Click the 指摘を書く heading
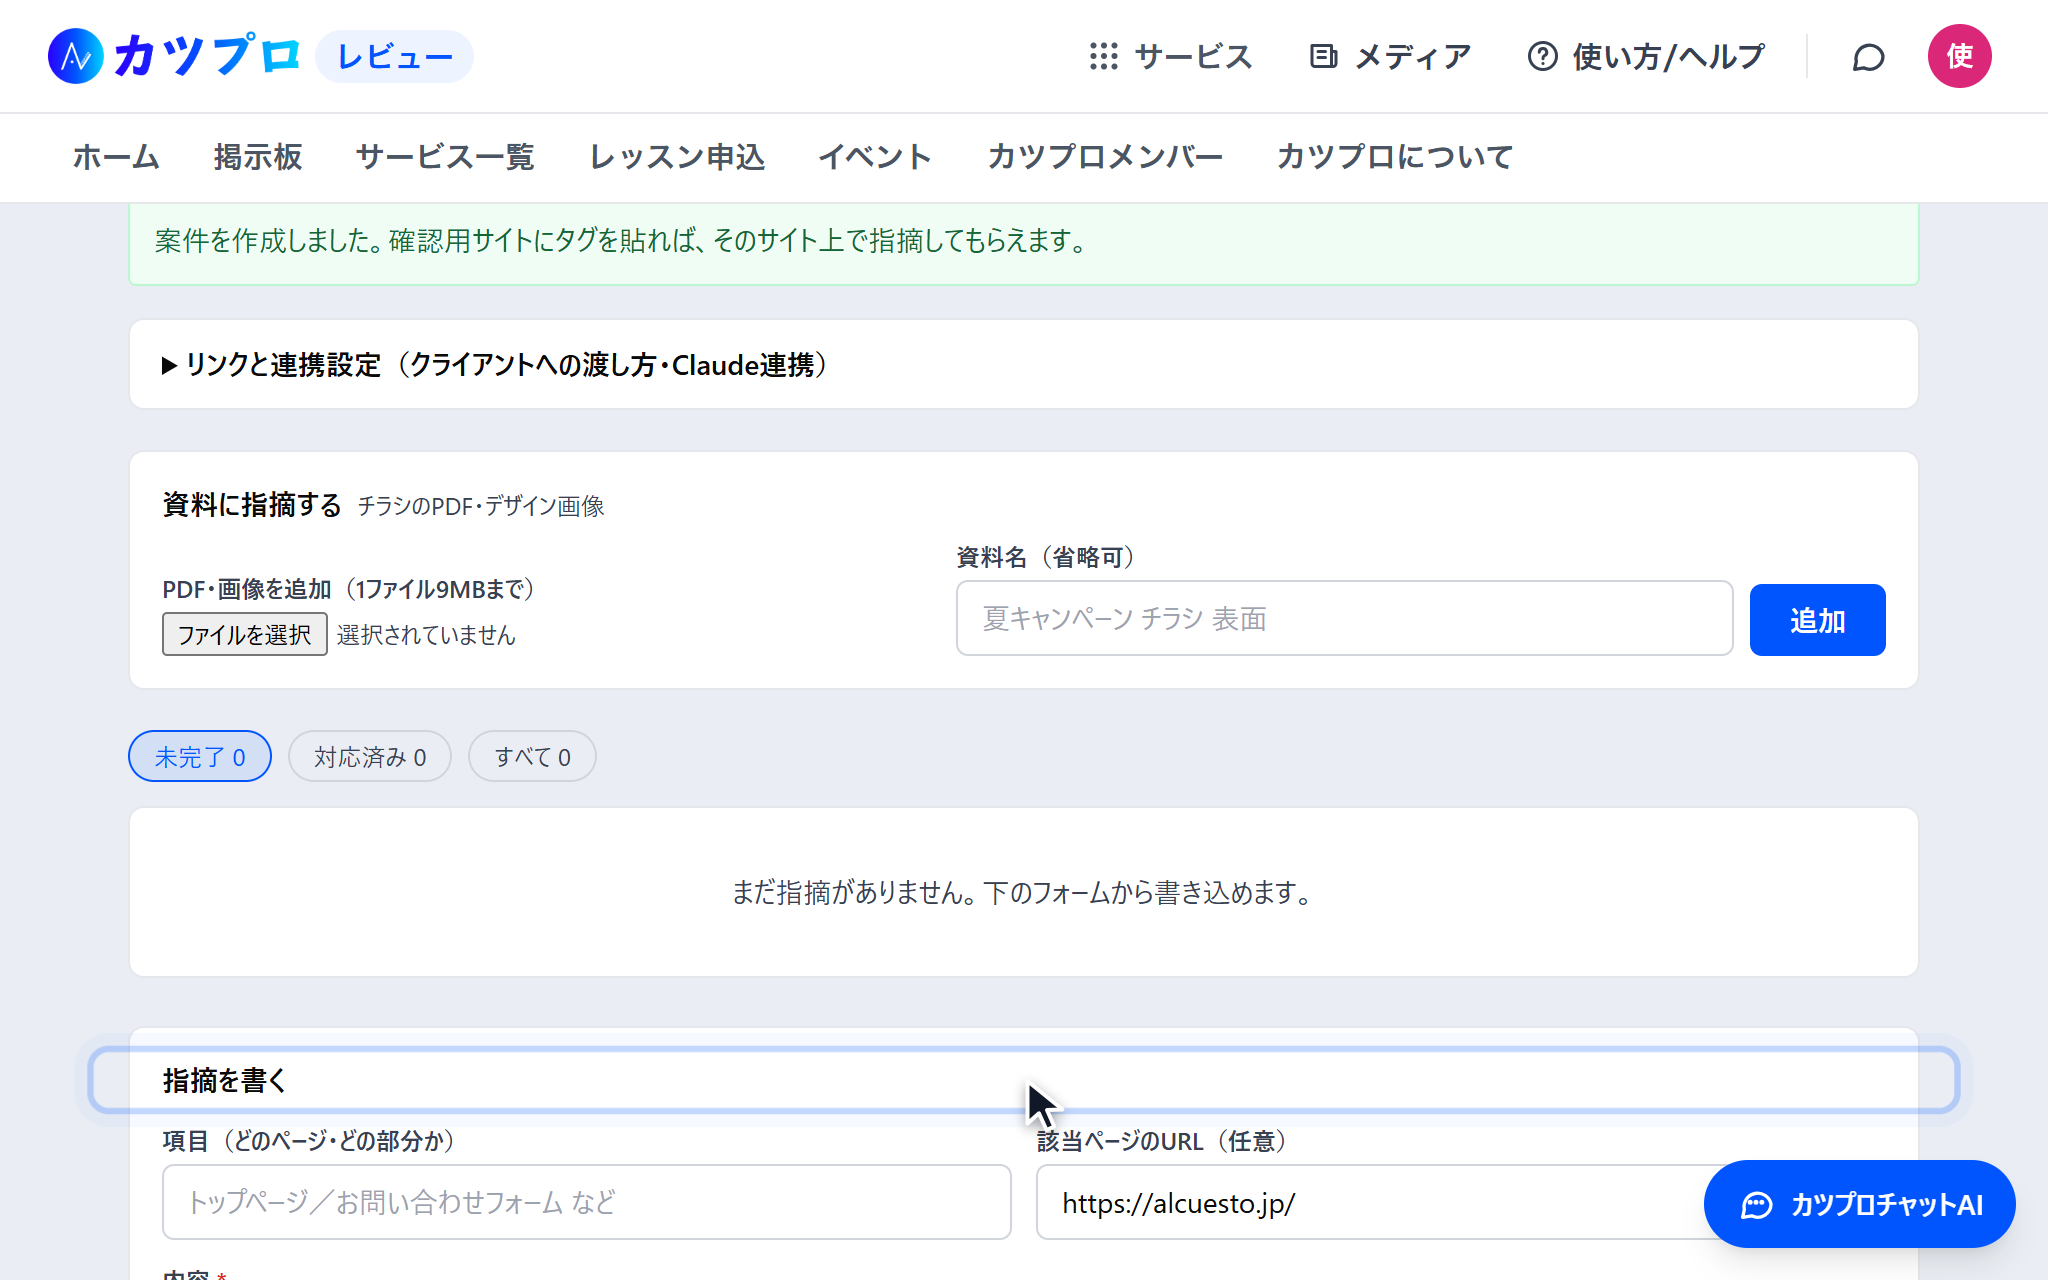This screenshot has height=1280, width=2048. [225, 1081]
